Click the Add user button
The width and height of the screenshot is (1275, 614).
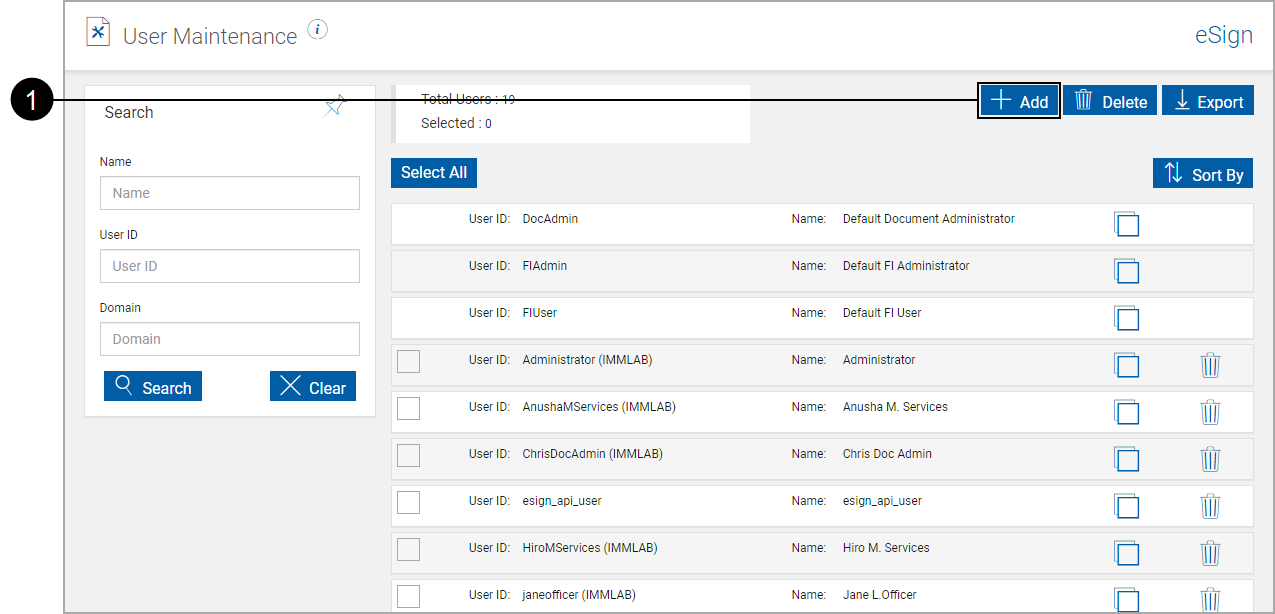click(1019, 101)
